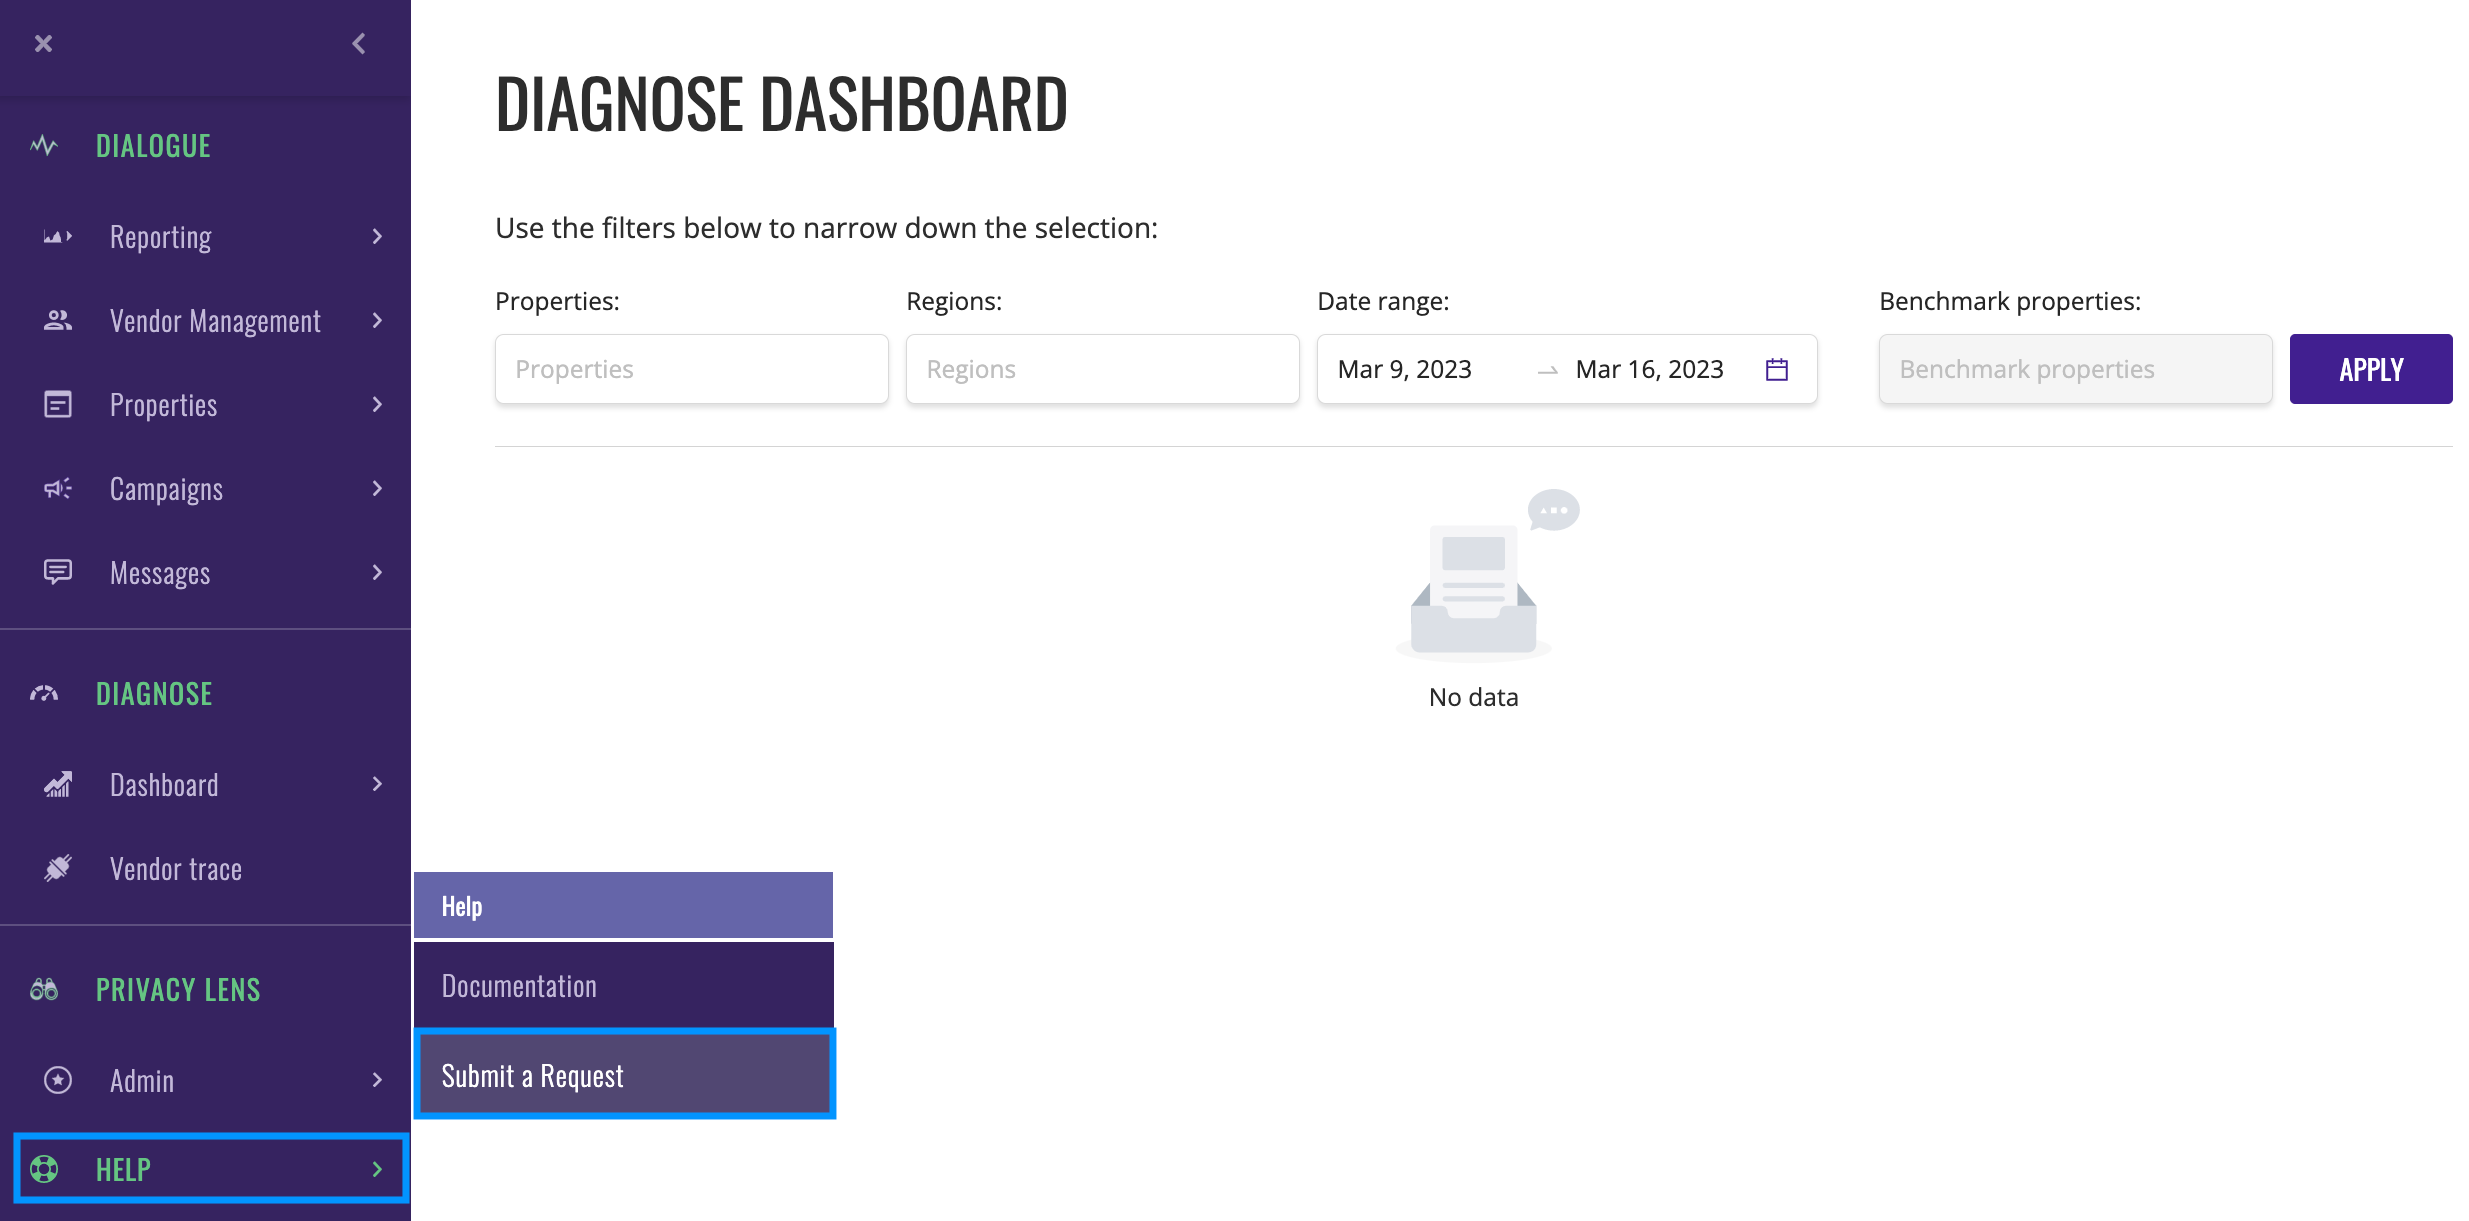Select the Messages menu label
This screenshot has width=2469, height=1221.
tap(160, 573)
